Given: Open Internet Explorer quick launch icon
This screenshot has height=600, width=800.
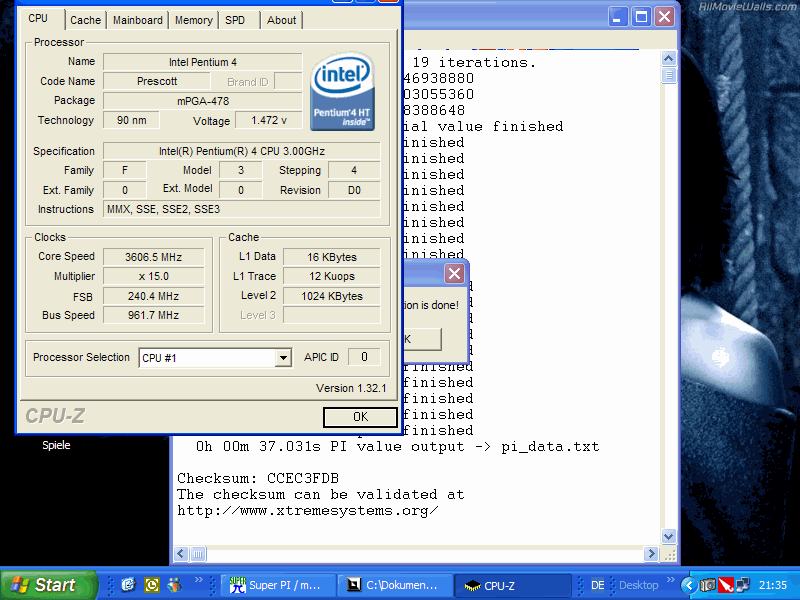Looking at the screenshot, I should click(128, 585).
